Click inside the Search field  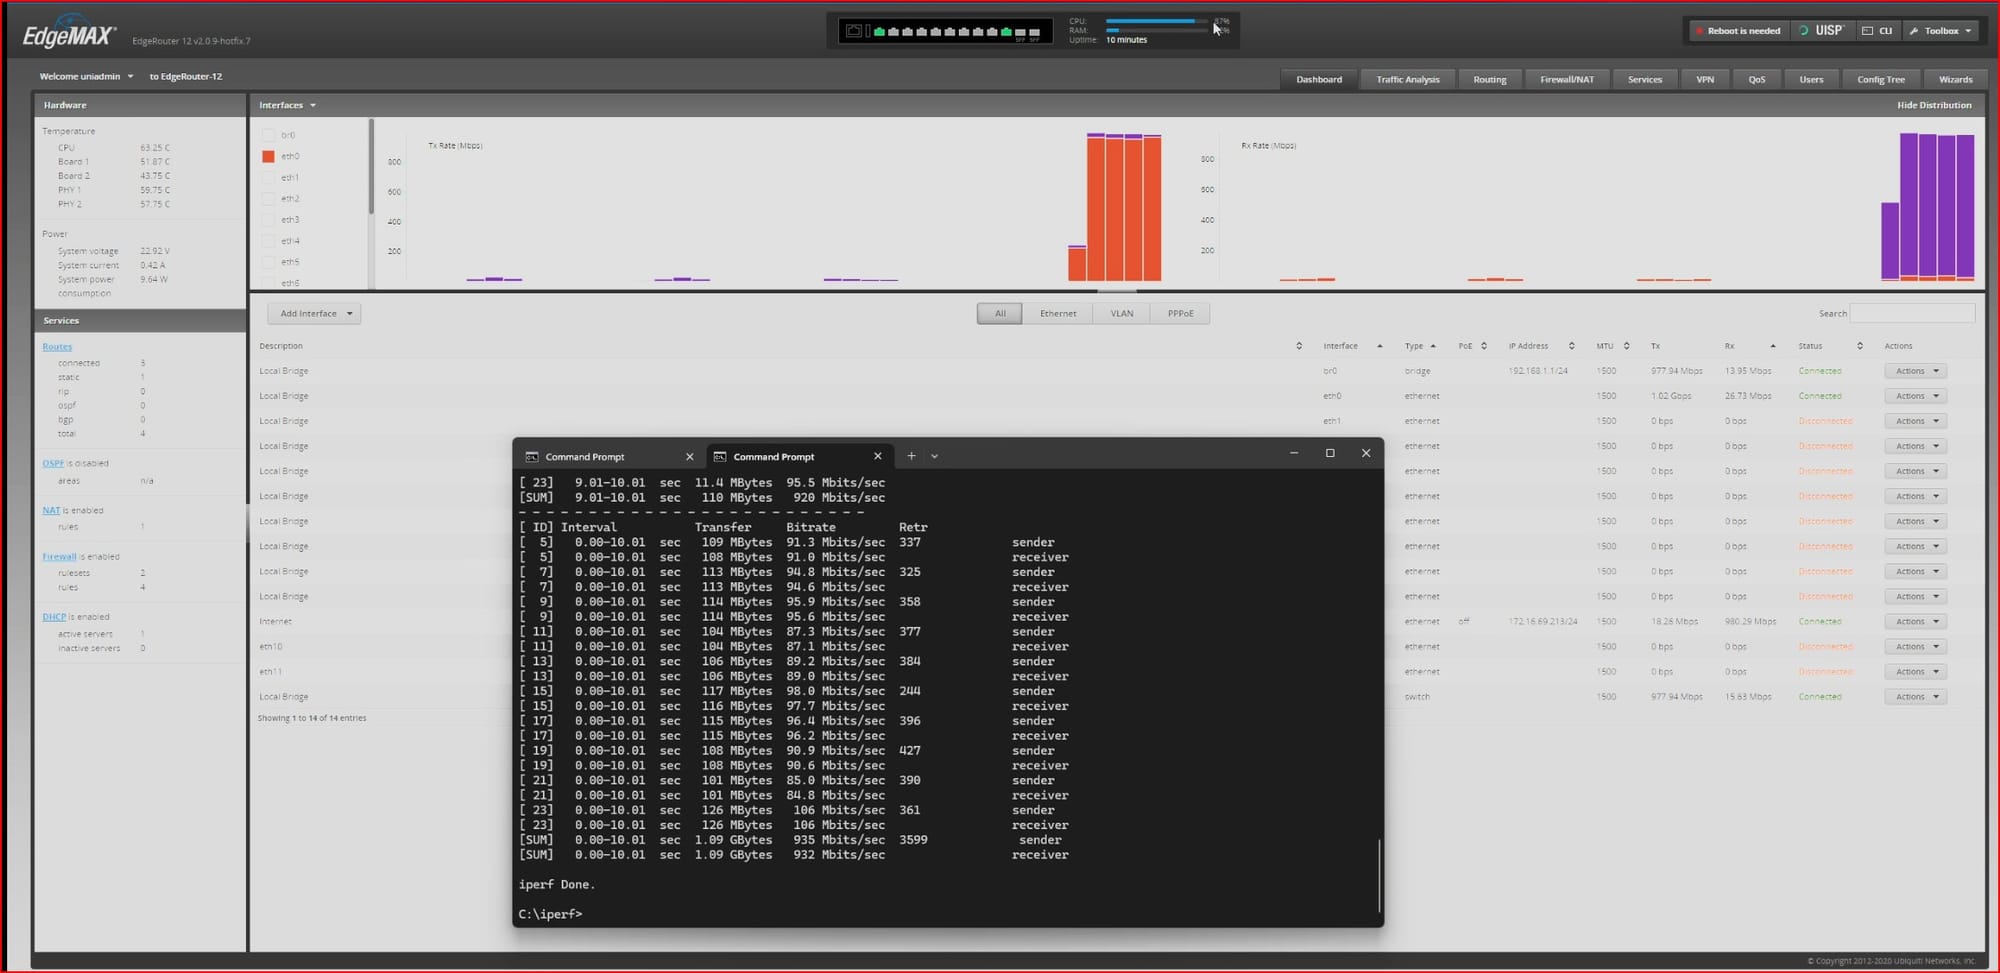click(x=1913, y=313)
